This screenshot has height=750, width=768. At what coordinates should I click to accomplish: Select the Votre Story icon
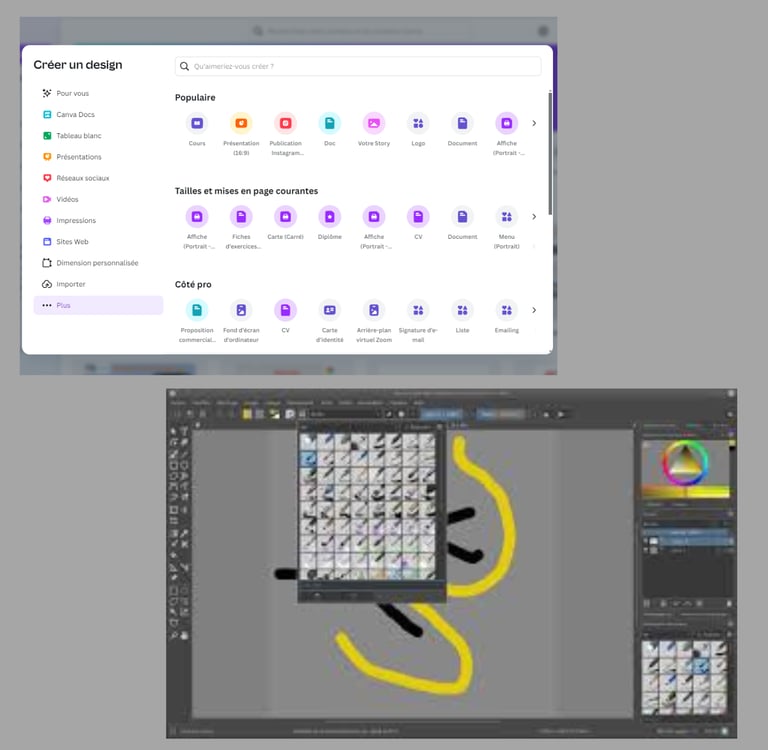point(374,123)
